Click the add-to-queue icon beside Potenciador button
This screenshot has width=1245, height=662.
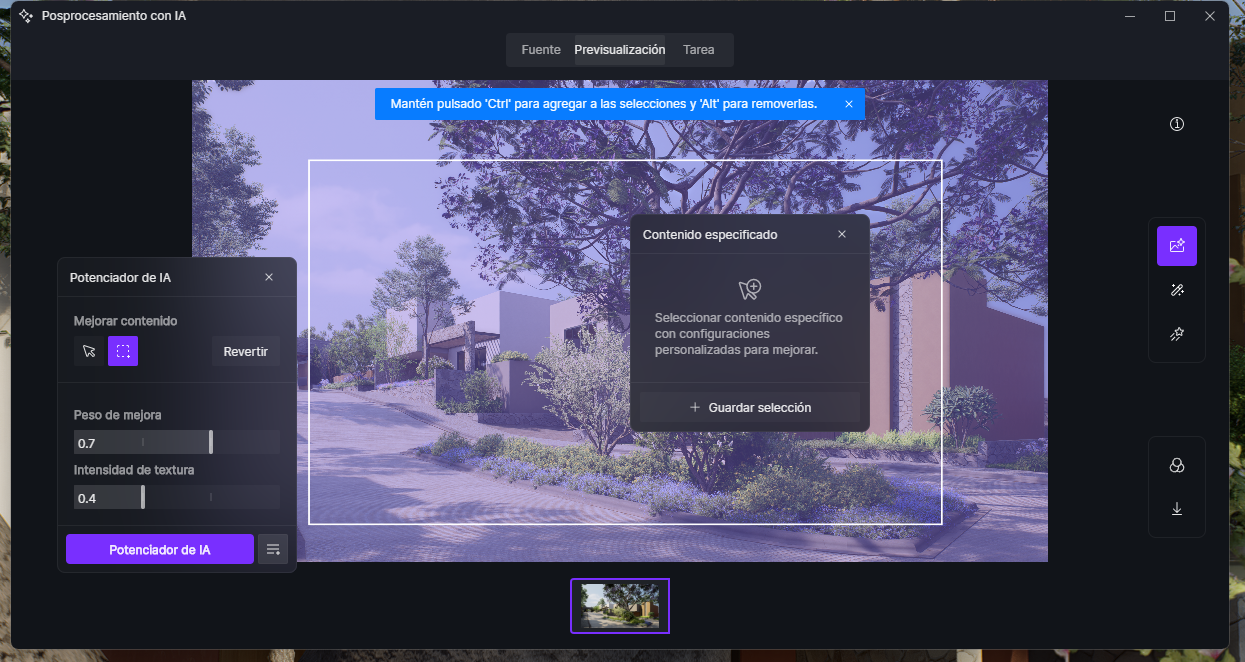(x=273, y=549)
